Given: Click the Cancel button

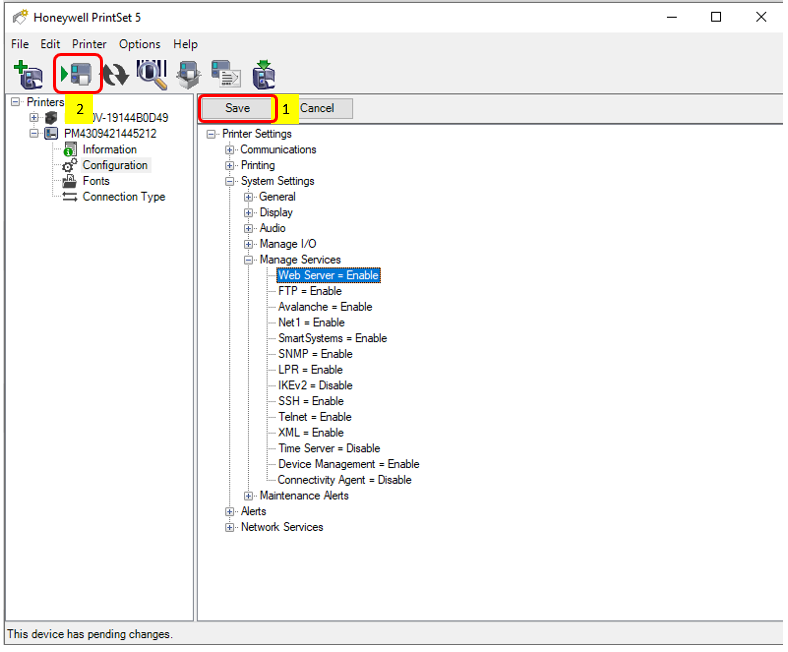Looking at the screenshot, I should 317,108.
